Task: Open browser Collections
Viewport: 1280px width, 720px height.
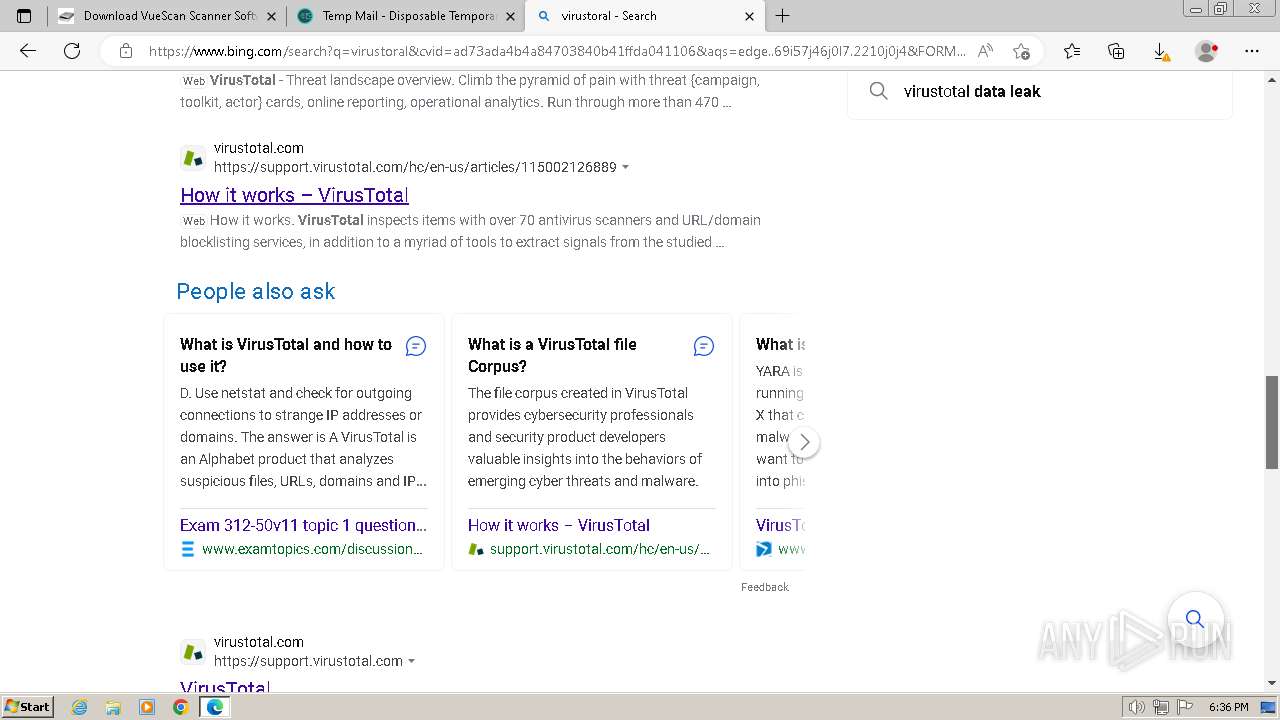Action: [1116, 51]
